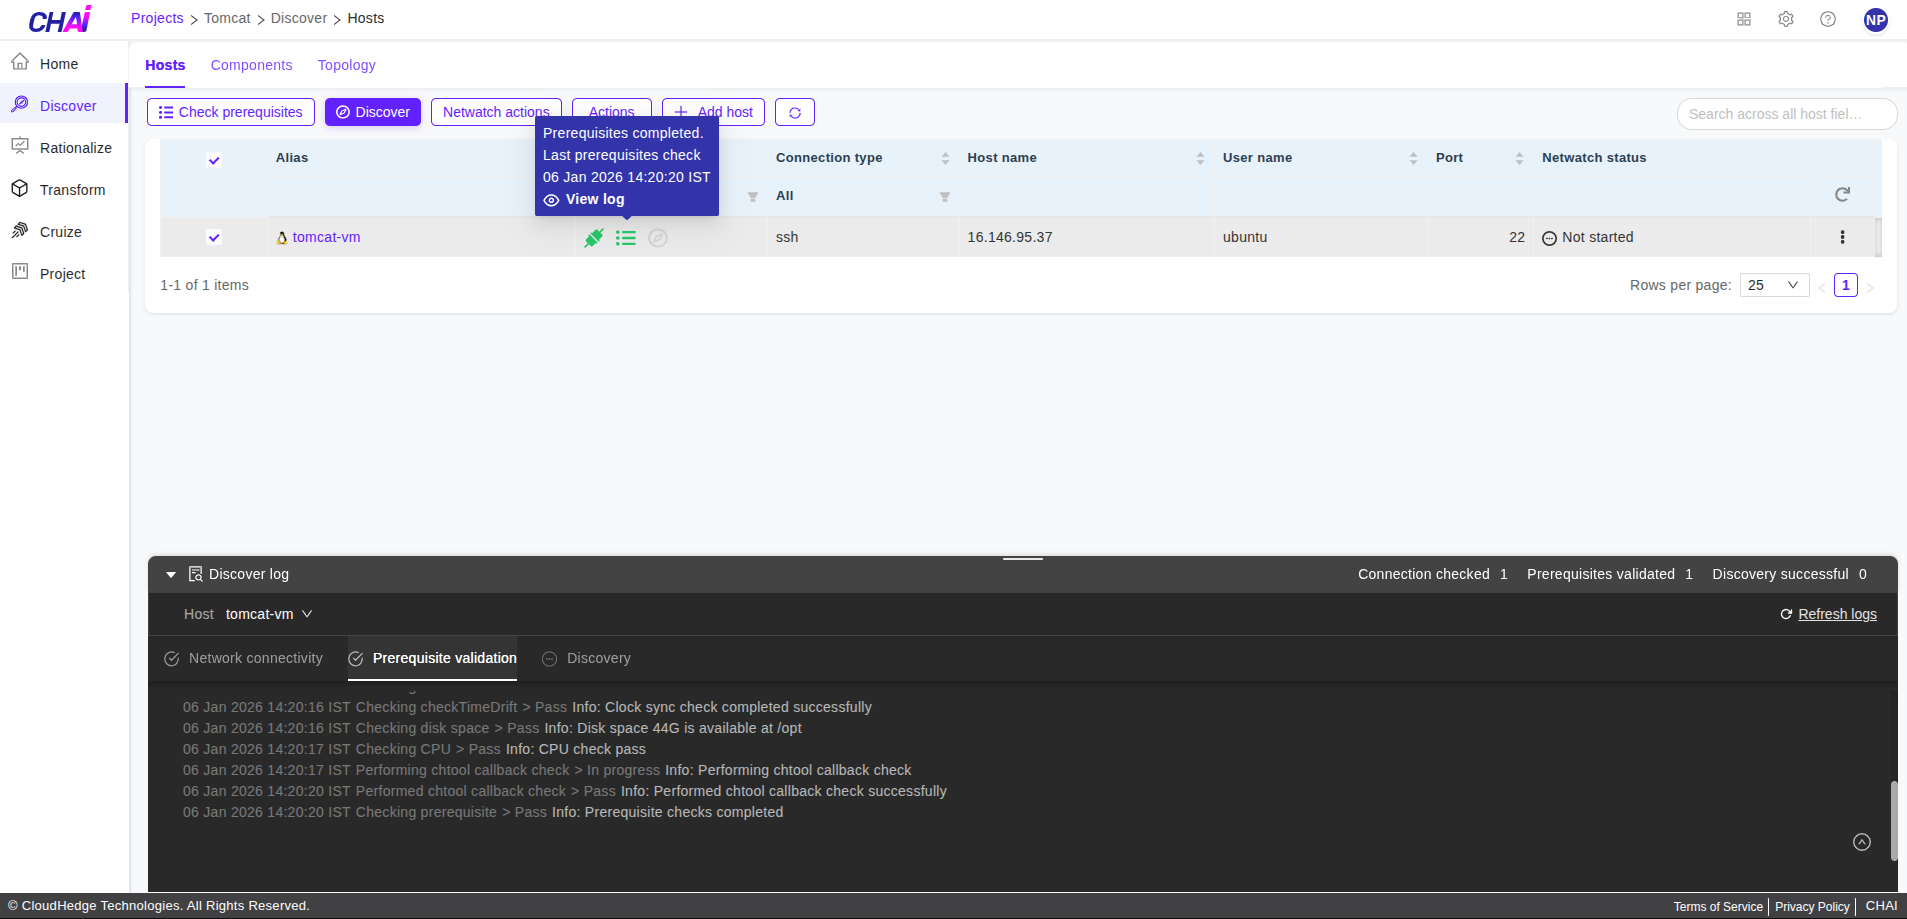Select Prerequisite validation log tab
The height and width of the screenshot is (919, 1907).
pyautogui.click(x=433, y=658)
